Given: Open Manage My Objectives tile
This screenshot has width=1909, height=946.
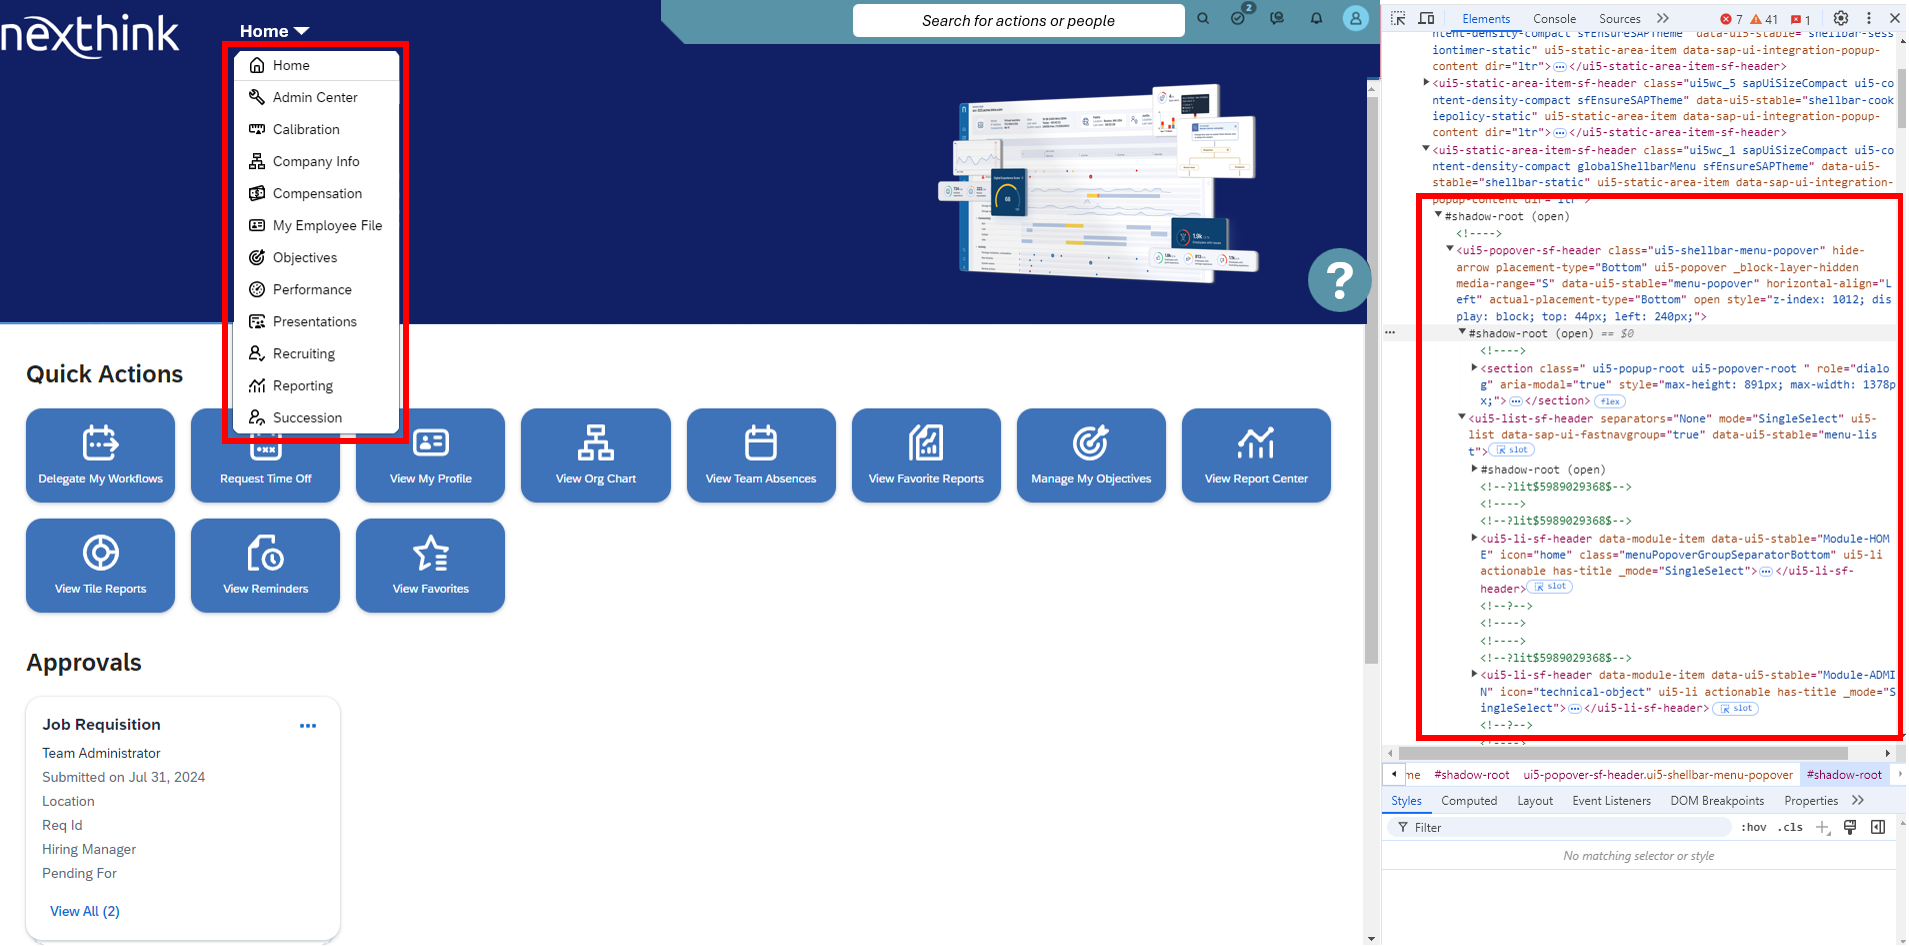Looking at the screenshot, I should [x=1091, y=455].
